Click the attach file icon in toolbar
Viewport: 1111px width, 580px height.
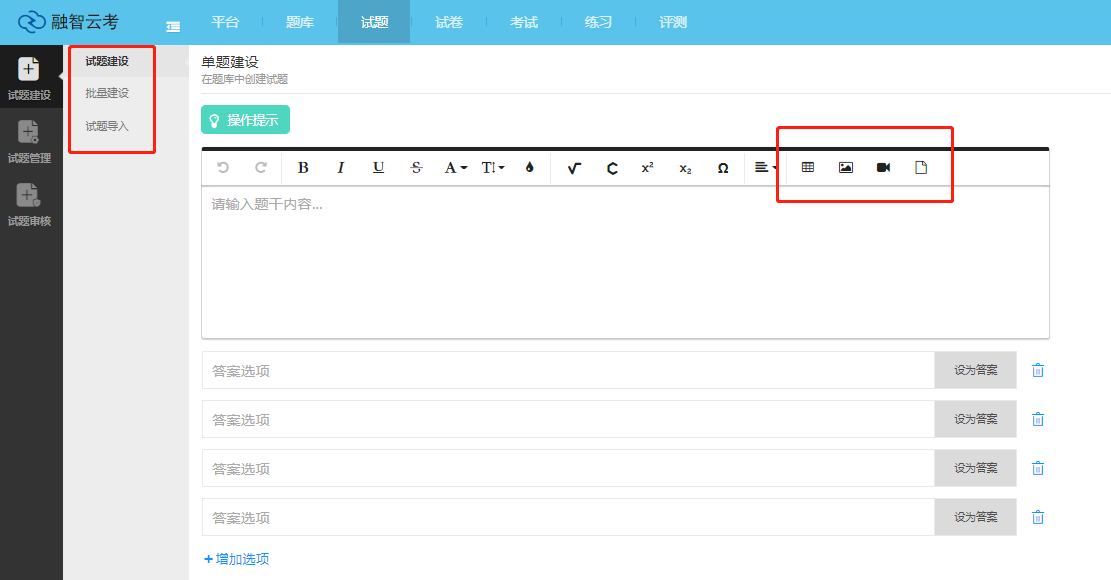coord(921,168)
